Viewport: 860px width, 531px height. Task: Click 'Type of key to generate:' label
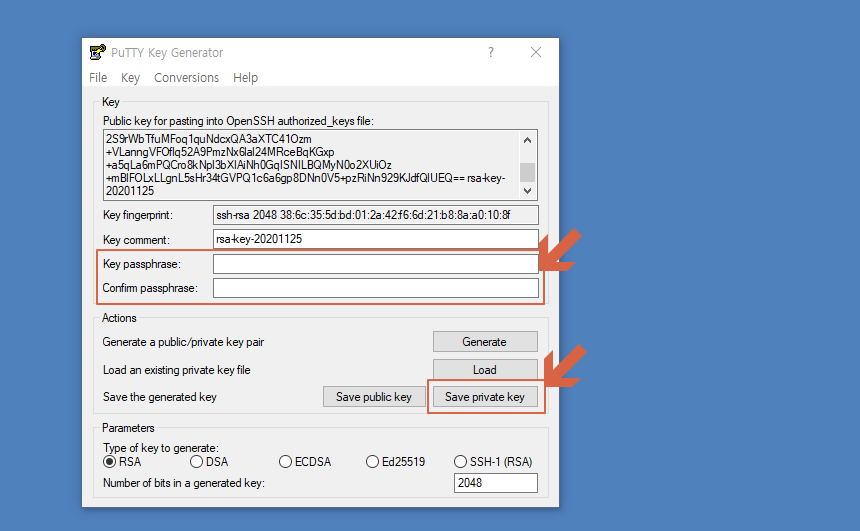pos(161,448)
